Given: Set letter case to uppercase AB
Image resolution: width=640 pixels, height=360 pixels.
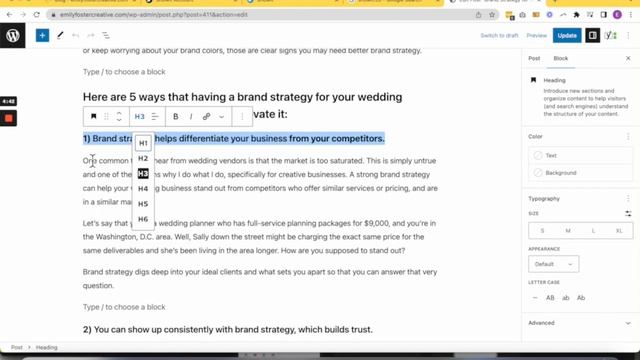Looking at the screenshot, I should [x=550, y=298].
